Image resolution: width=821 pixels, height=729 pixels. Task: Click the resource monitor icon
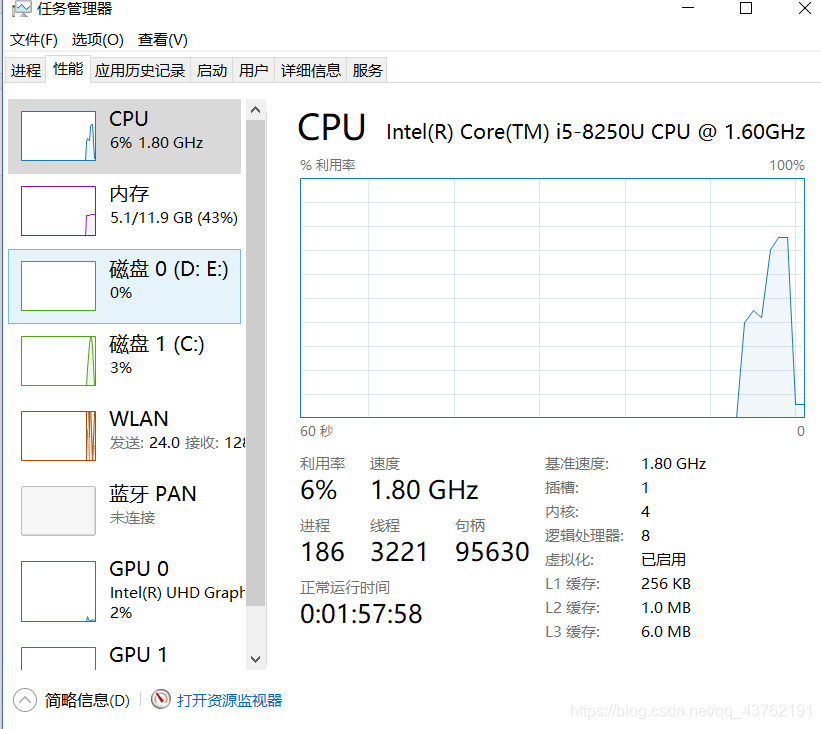coord(161,699)
